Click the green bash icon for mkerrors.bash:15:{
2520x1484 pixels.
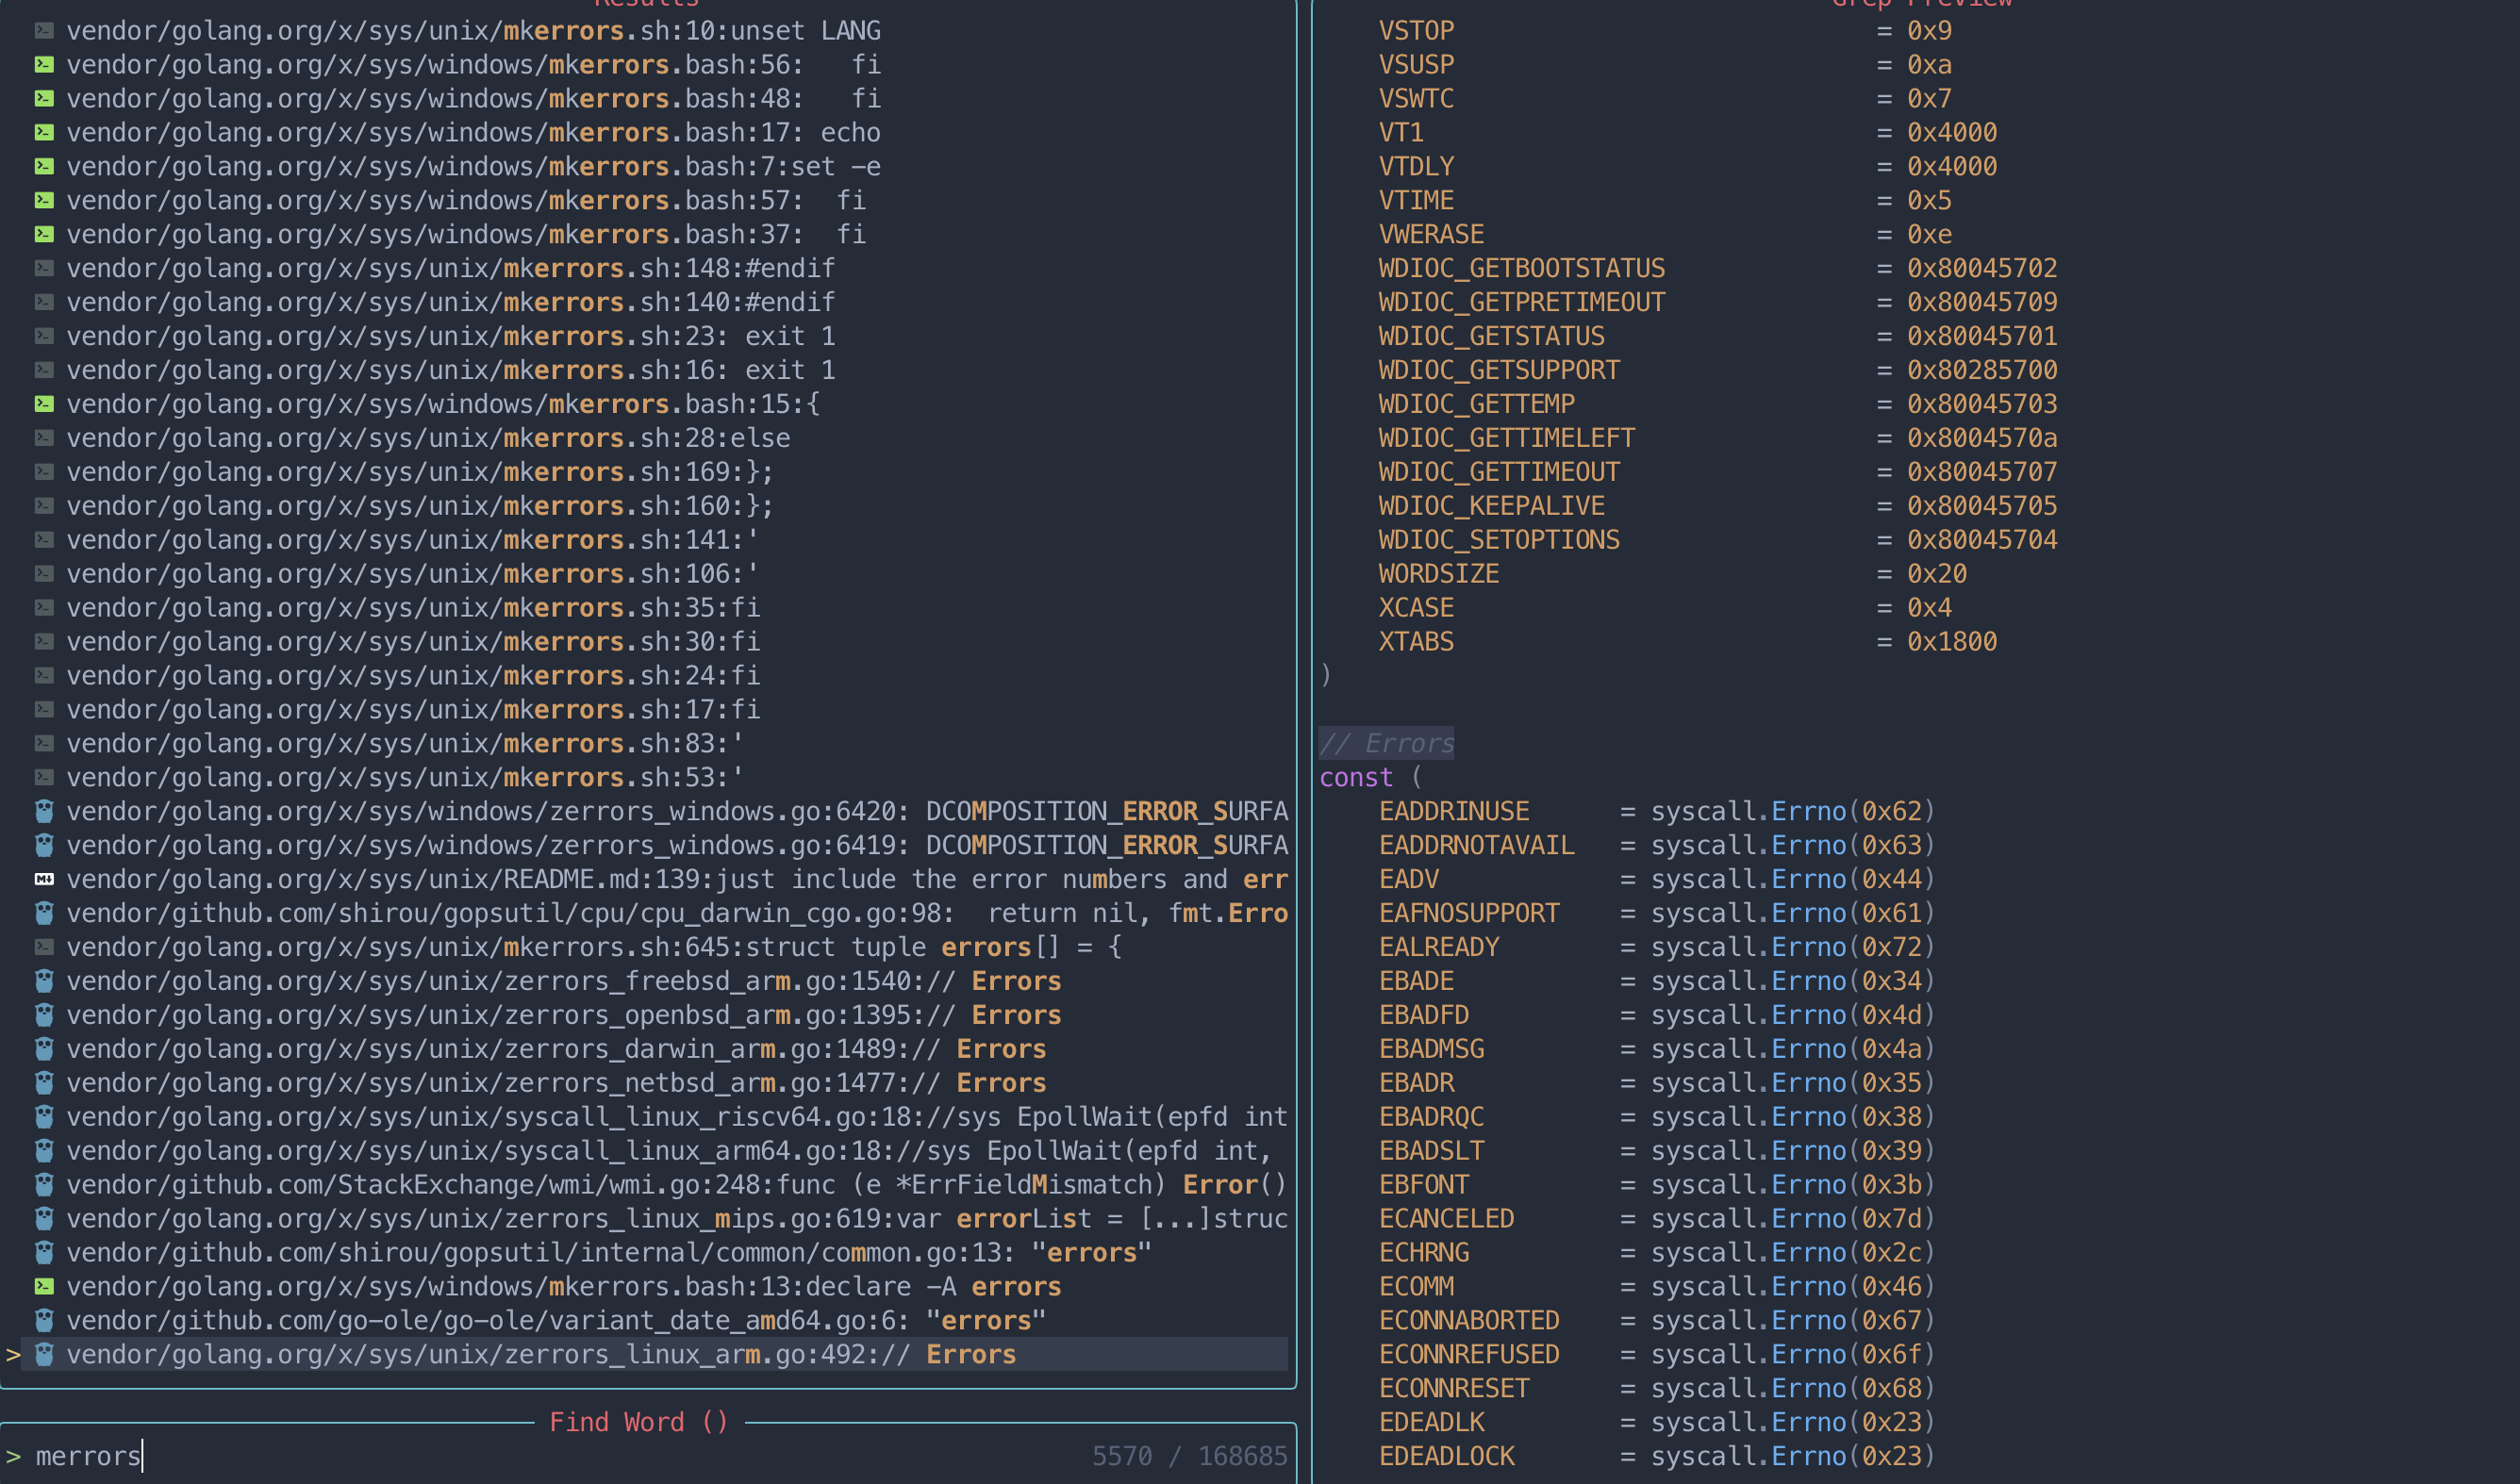point(44,404)
